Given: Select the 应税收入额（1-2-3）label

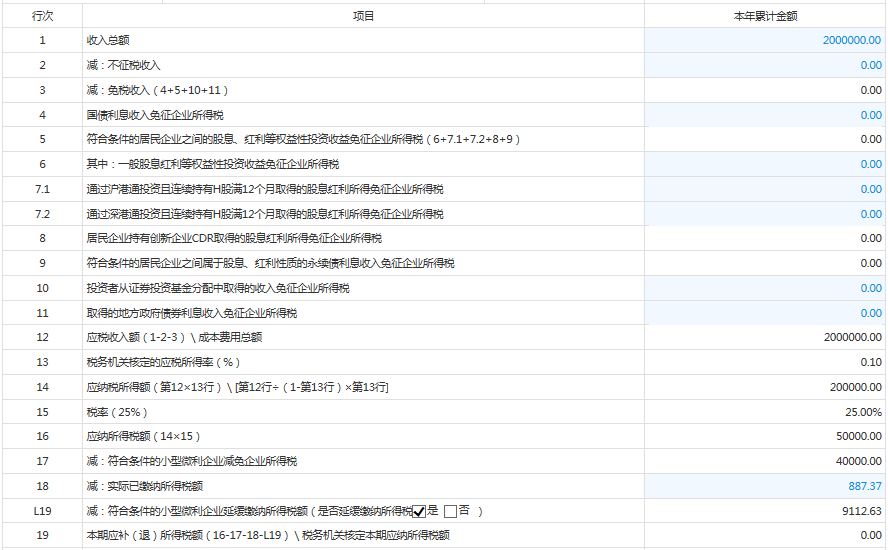Looking at the screenshot, I should [174, 338].
